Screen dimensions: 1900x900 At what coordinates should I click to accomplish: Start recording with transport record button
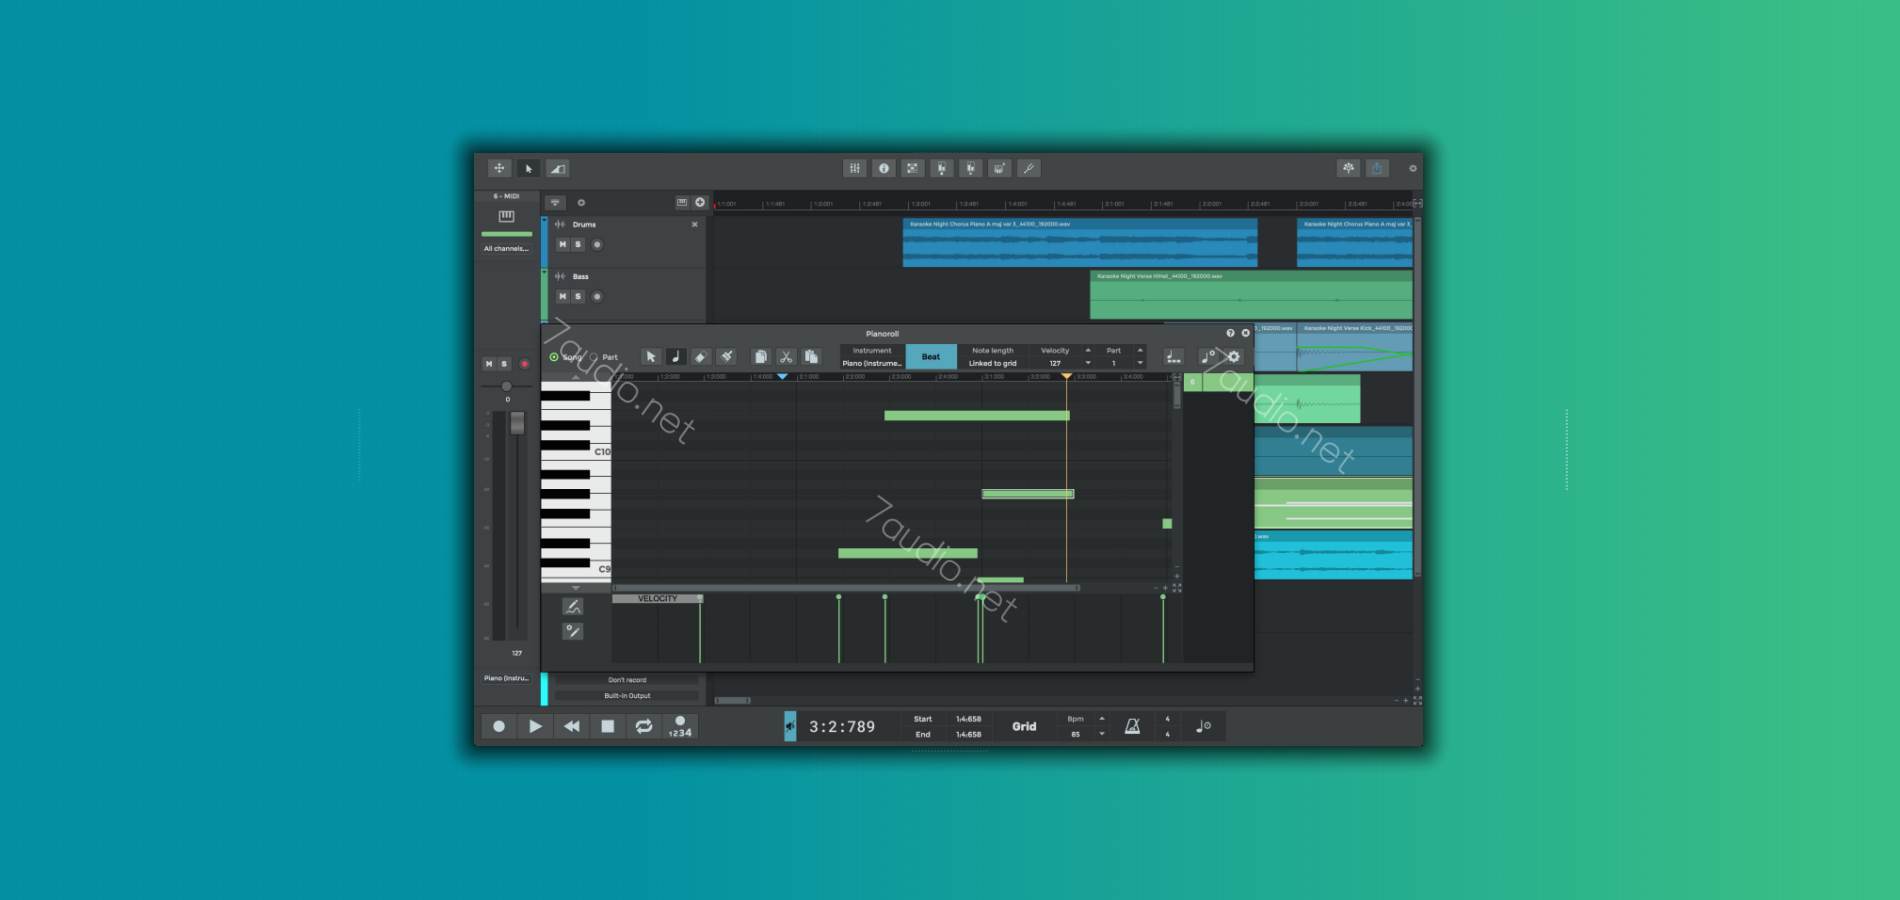click(499, 726)
